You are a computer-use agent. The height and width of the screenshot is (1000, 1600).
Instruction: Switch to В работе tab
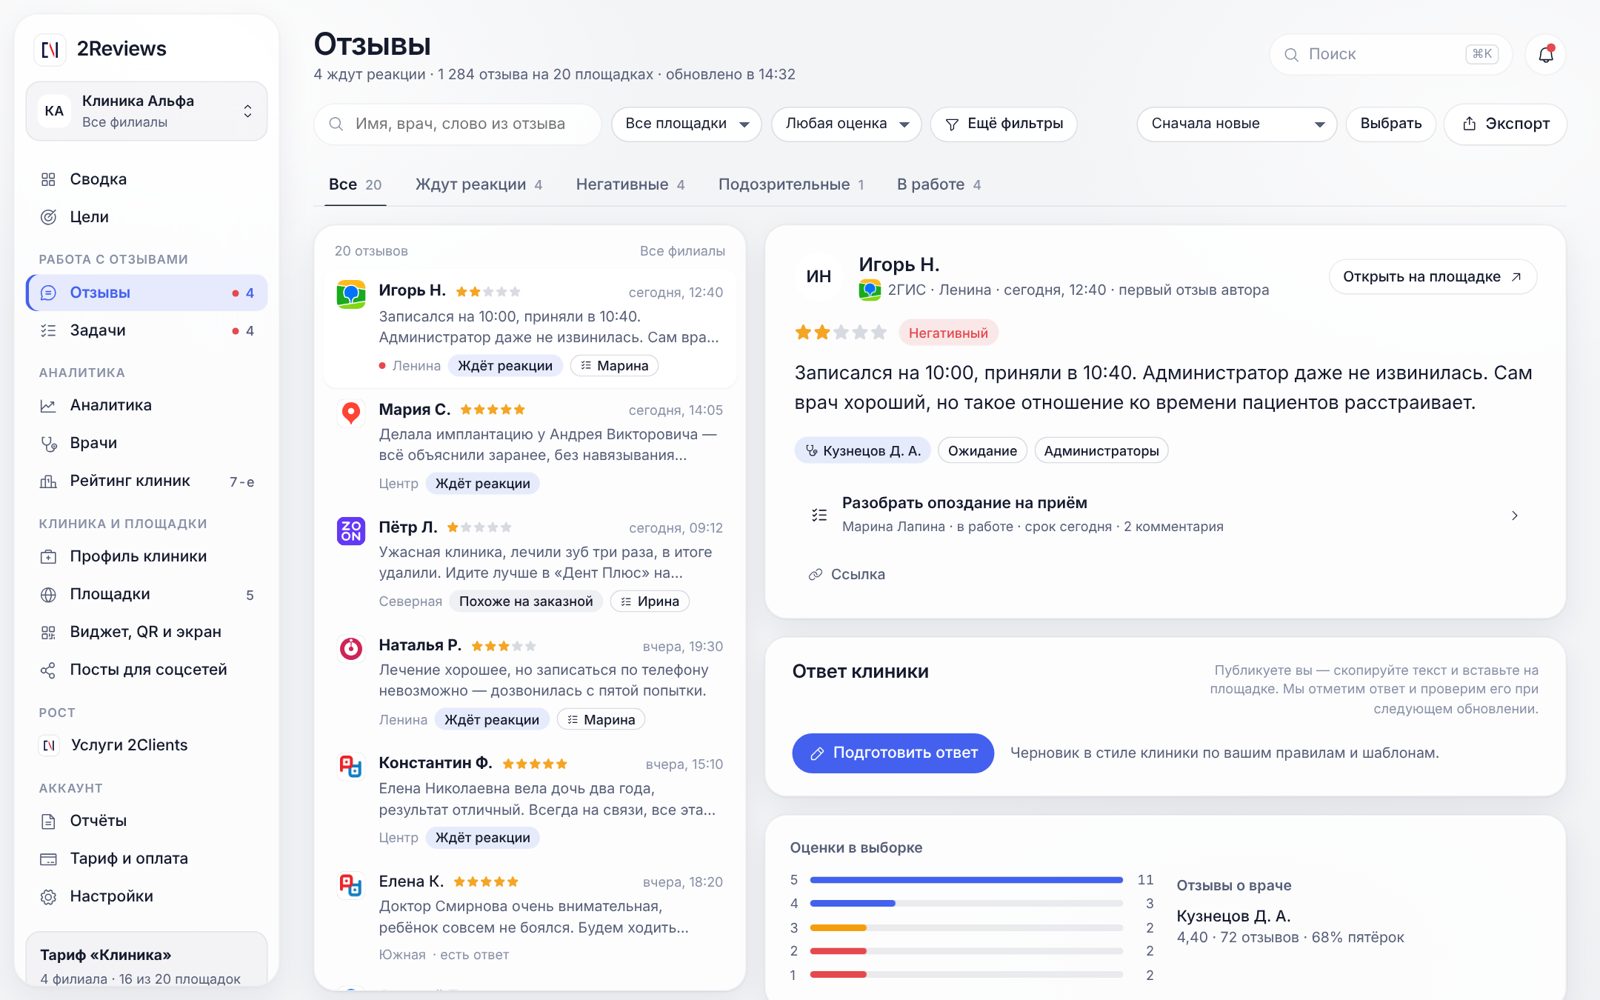point(939,184)
